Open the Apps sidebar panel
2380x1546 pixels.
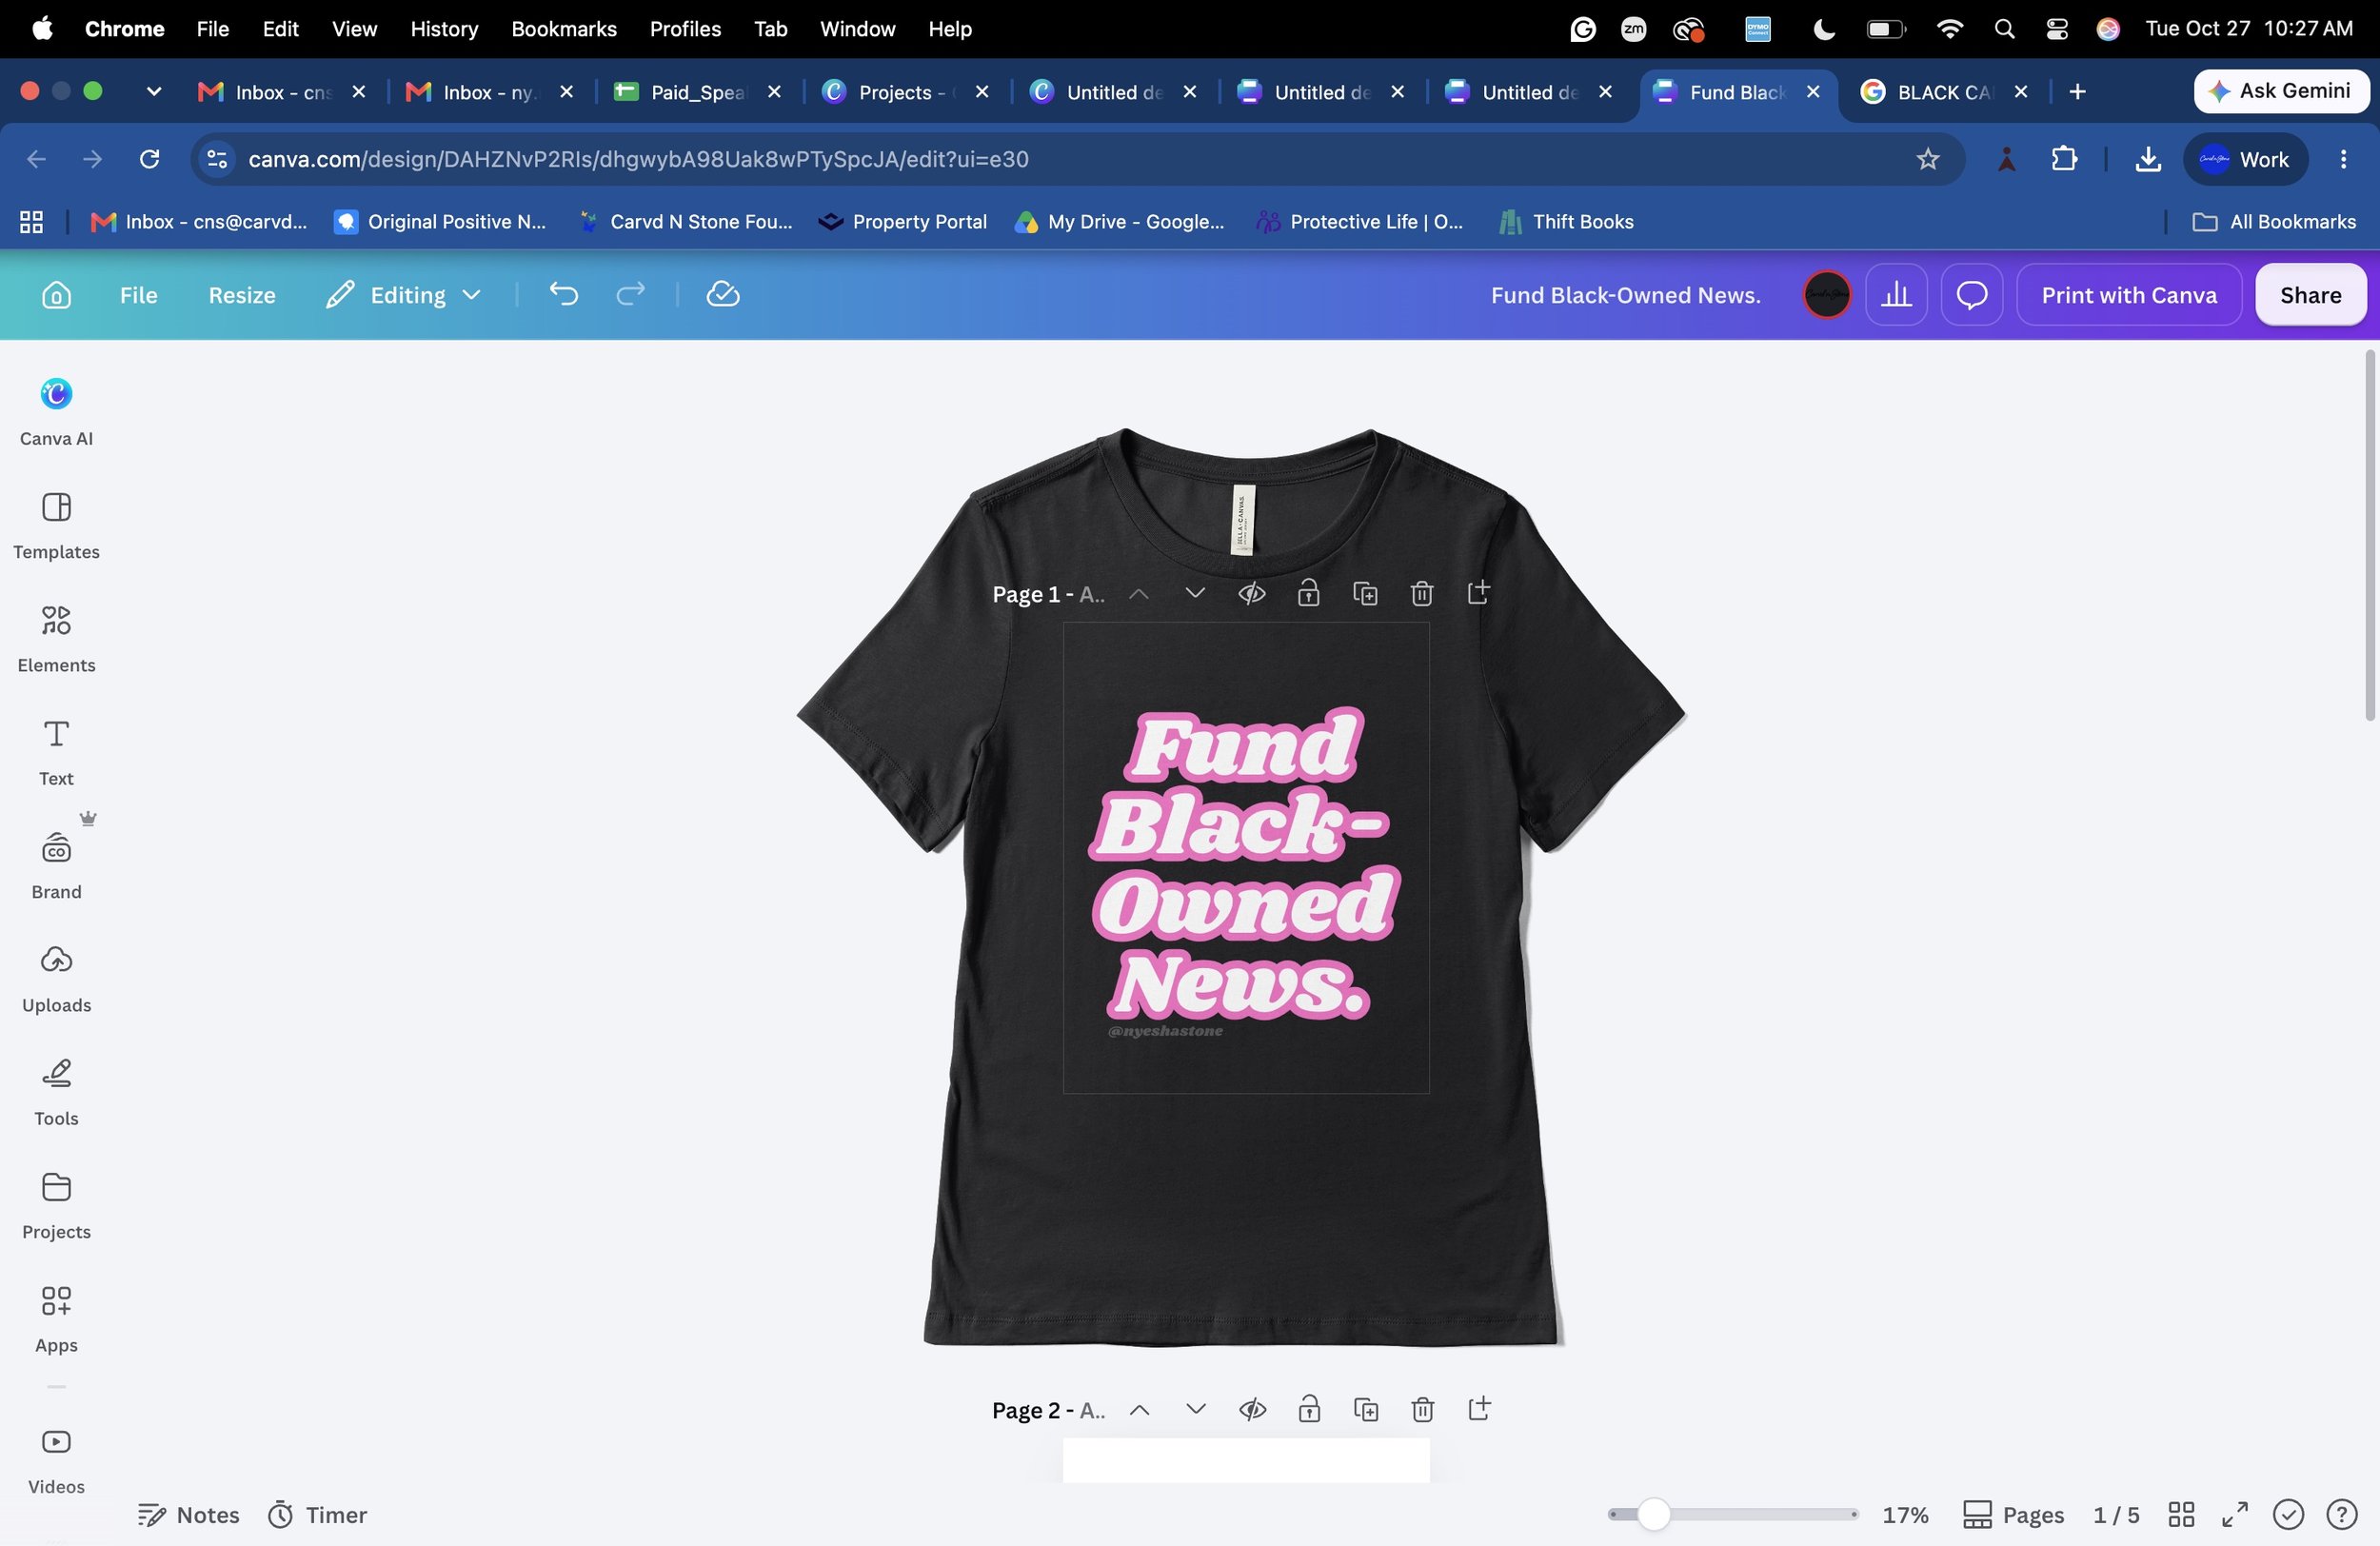pos(56,1318)
